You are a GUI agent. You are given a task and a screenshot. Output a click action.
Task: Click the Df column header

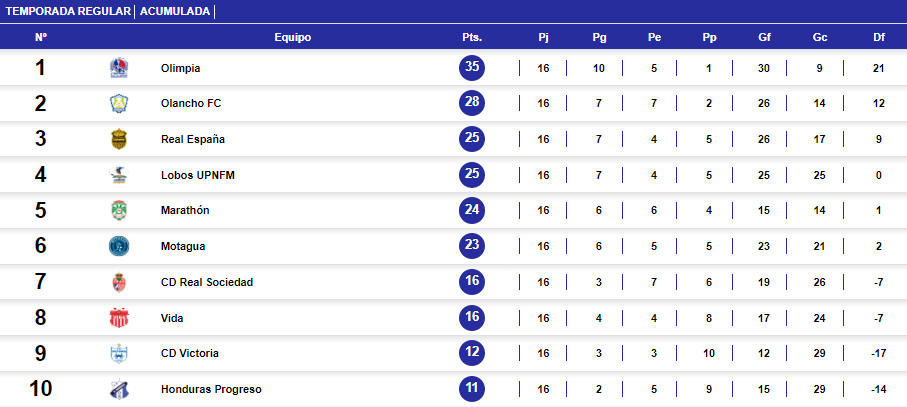[879, 37]
